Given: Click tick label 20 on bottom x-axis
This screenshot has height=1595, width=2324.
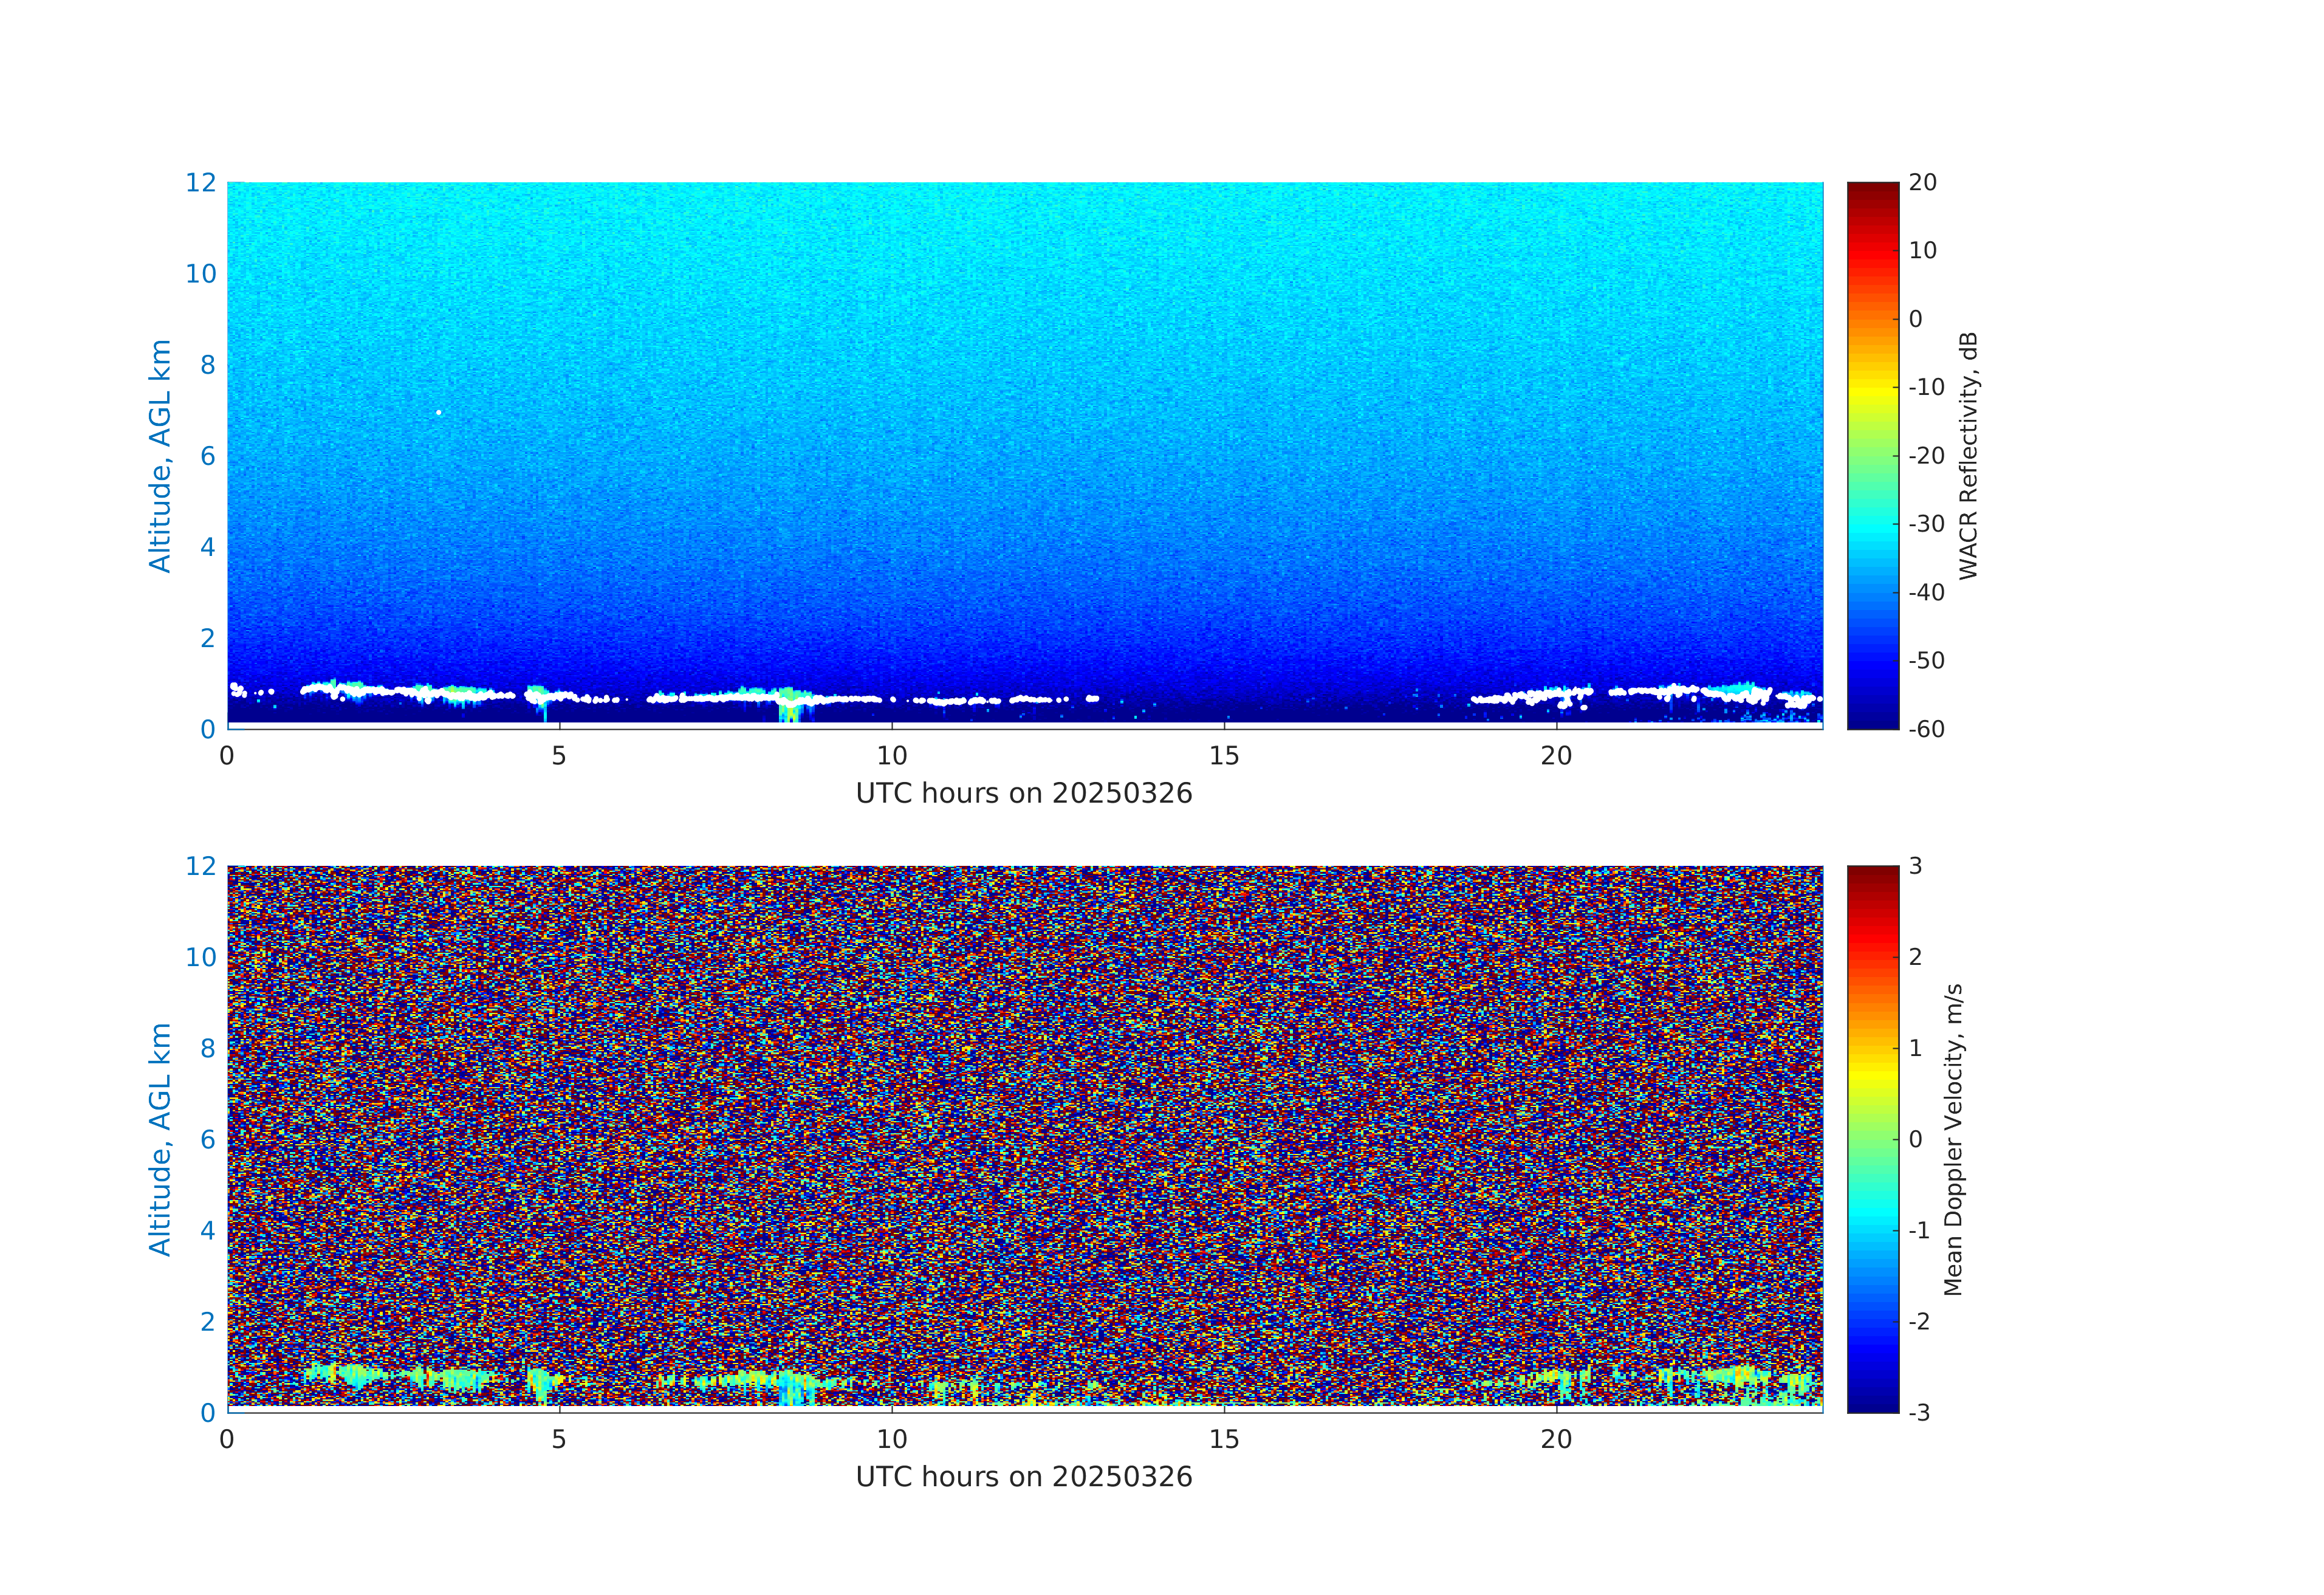Looking at the screenshot, I should (x=1556, y=1440).
